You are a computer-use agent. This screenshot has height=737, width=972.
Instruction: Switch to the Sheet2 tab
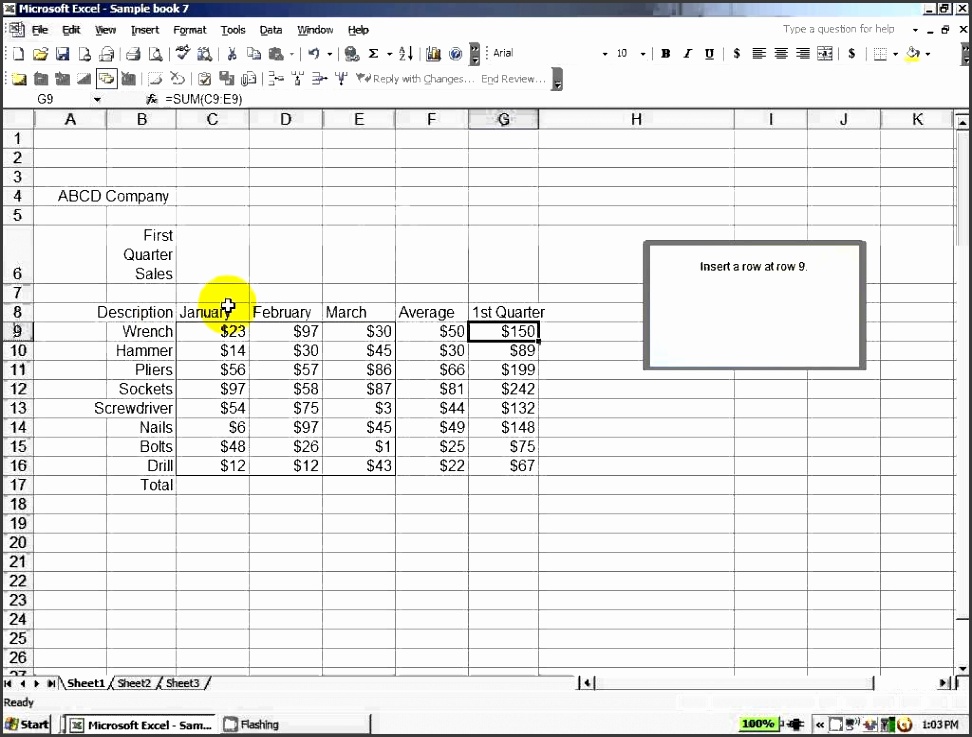click(134, 683)
